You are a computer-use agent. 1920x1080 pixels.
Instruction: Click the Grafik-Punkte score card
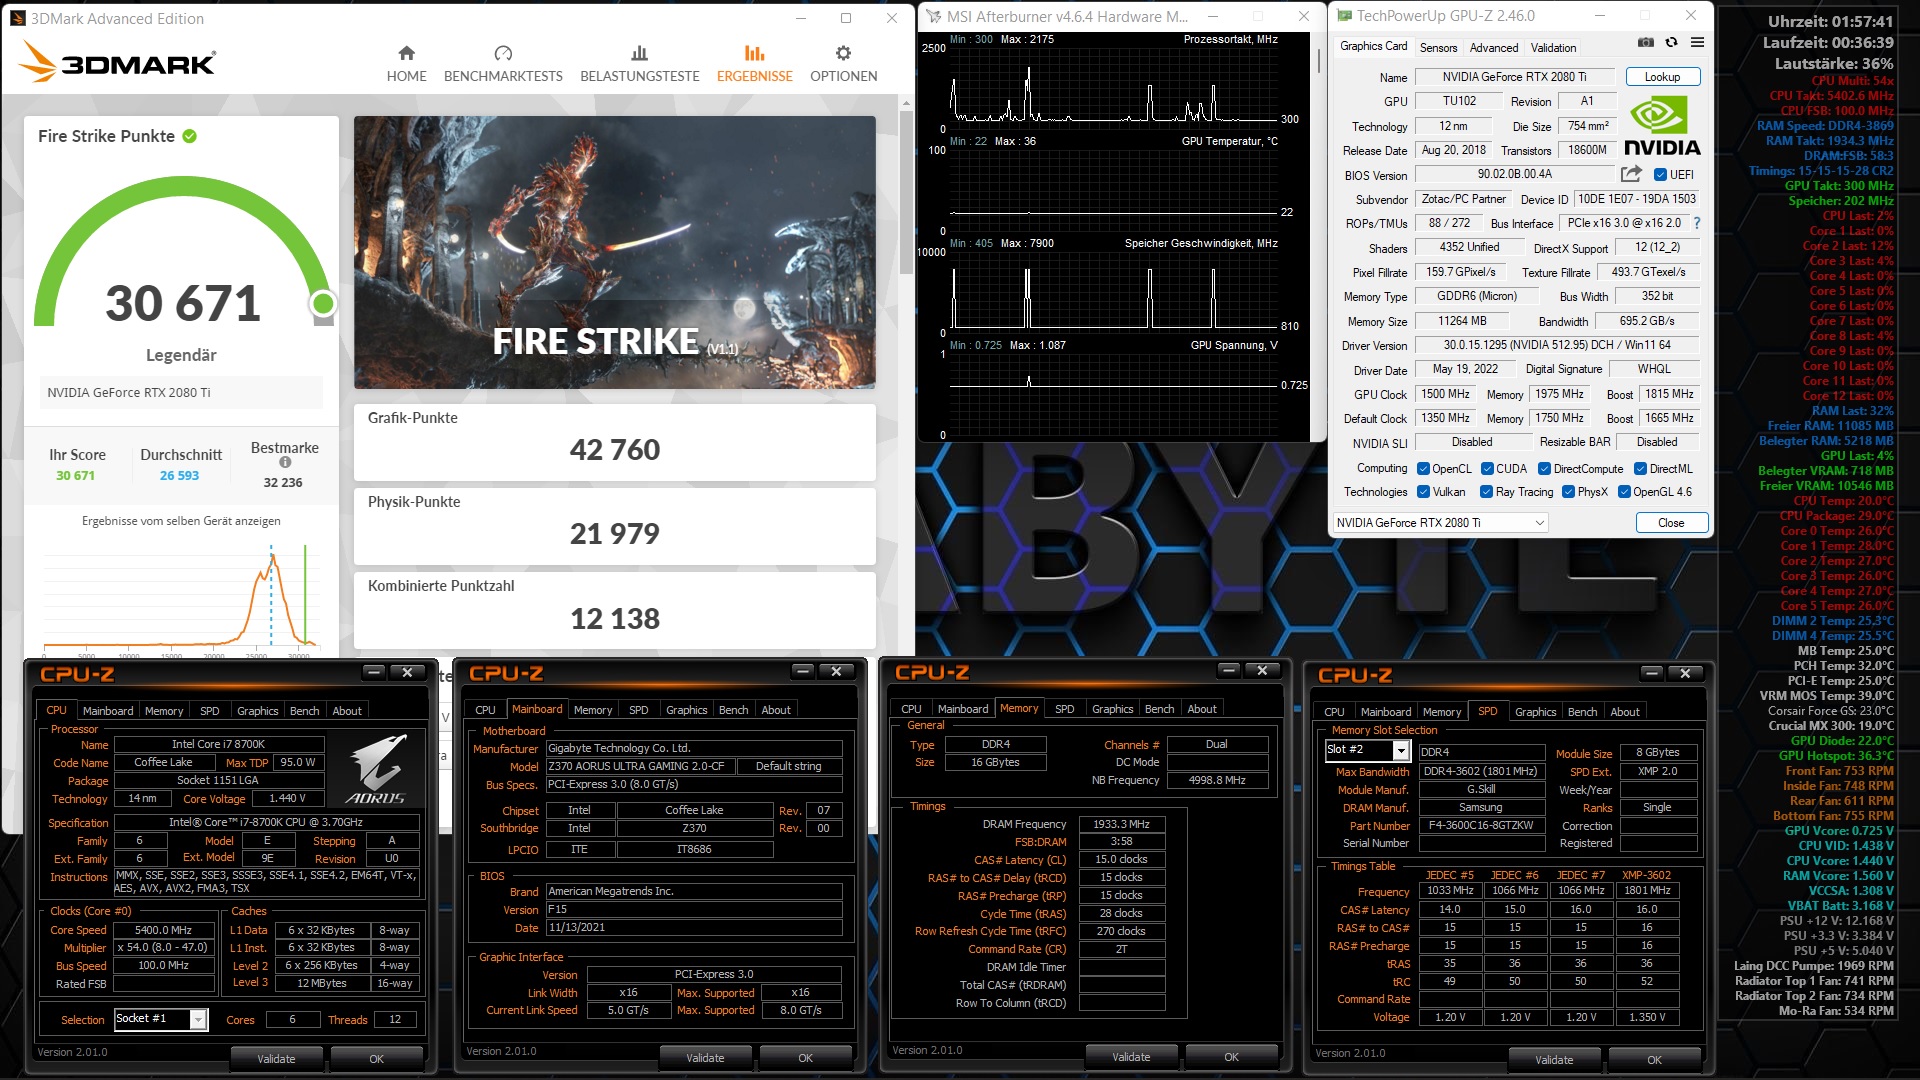[614, 442]
